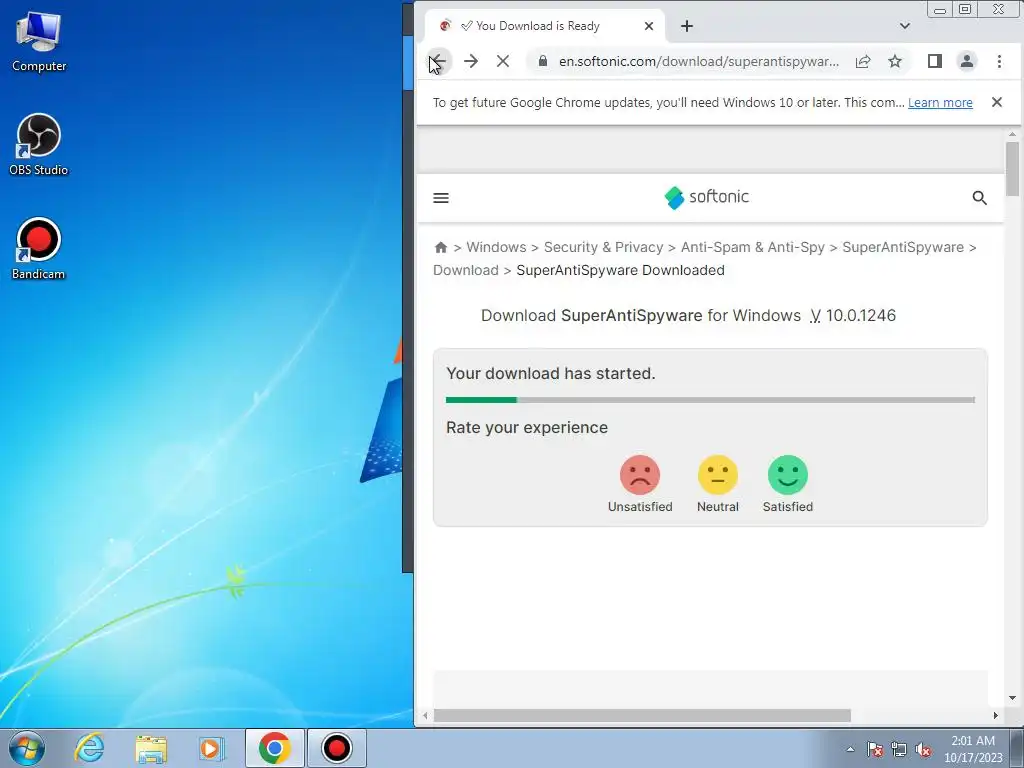Click the download progress bar
This screenshot has width=1024, height=768.
tap(711, 400)
